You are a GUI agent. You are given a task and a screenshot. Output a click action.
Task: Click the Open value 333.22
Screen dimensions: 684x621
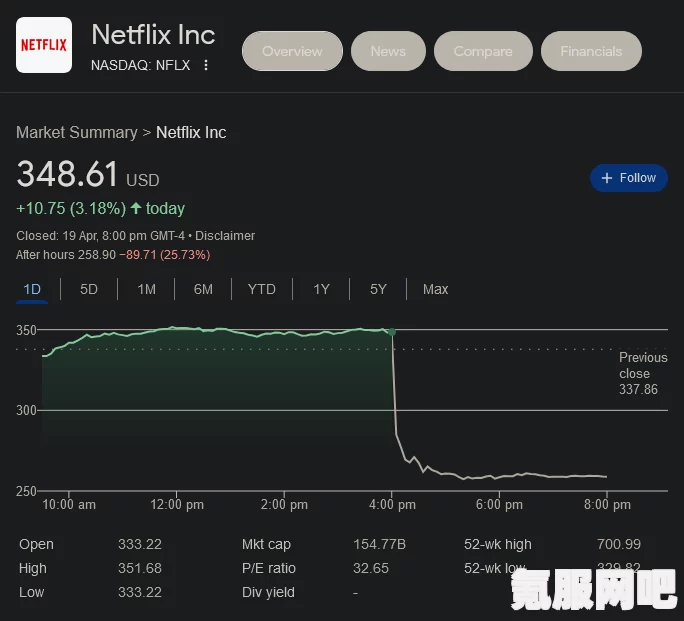click(140, 544)
